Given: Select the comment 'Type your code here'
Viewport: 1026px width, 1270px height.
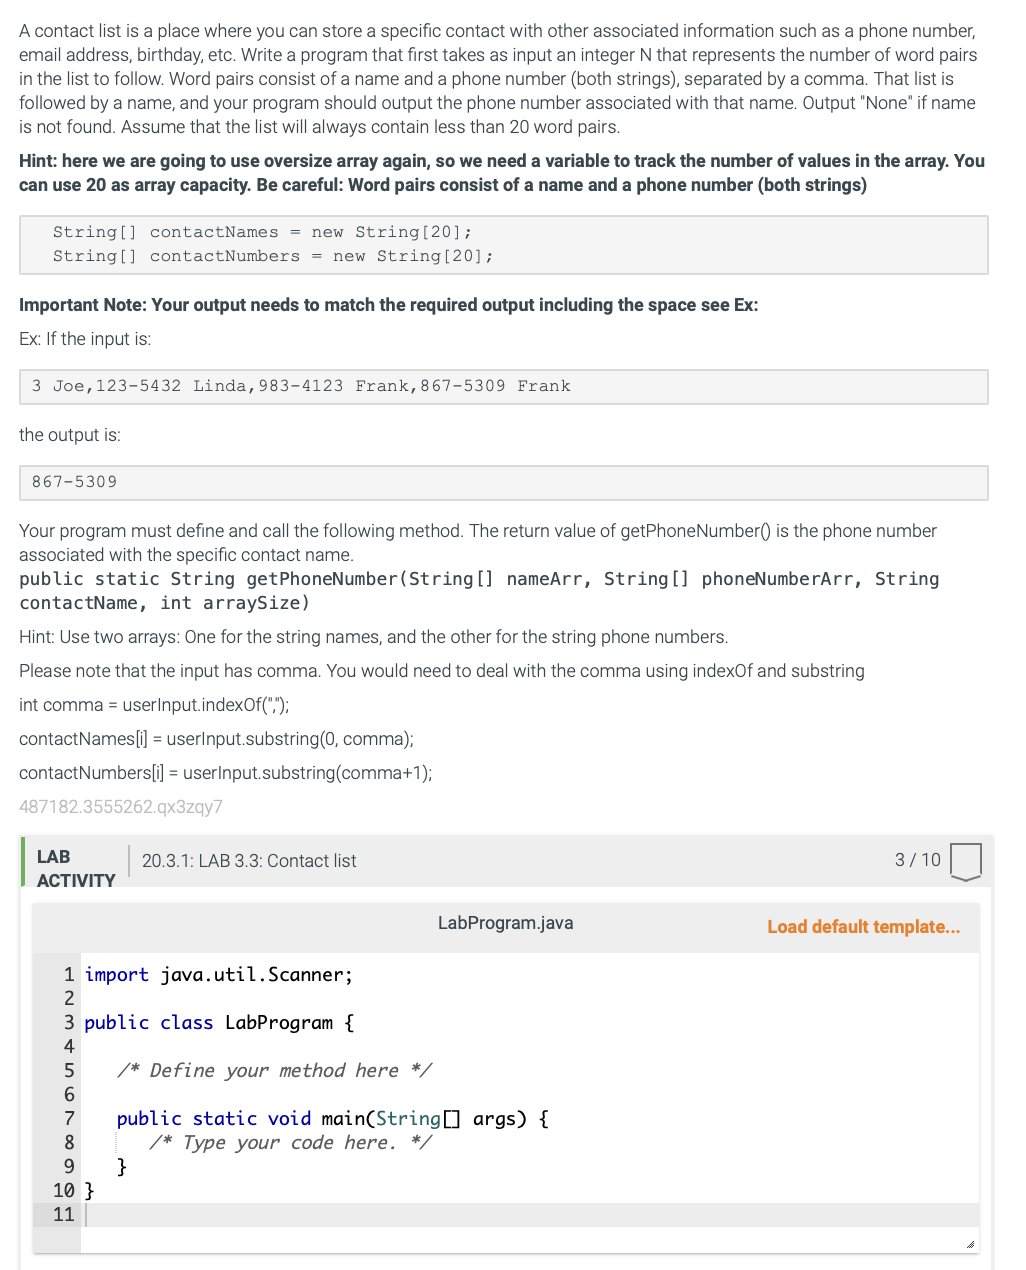Looking at the screenshot, I should (x=290, y=1142).
